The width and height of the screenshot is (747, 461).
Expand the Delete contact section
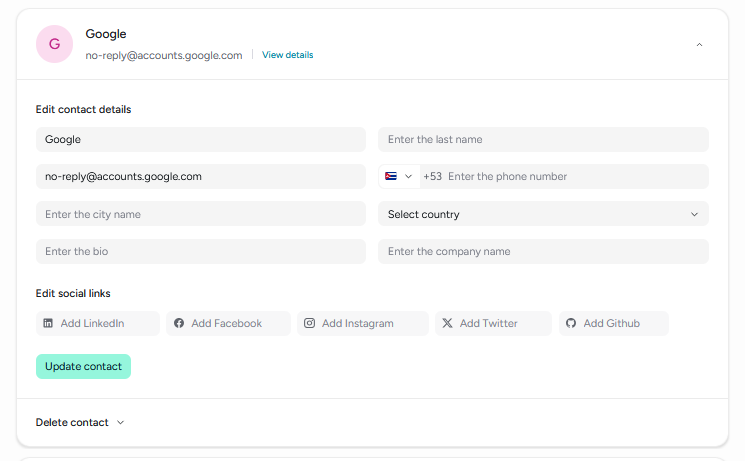(x=80, y=422)
